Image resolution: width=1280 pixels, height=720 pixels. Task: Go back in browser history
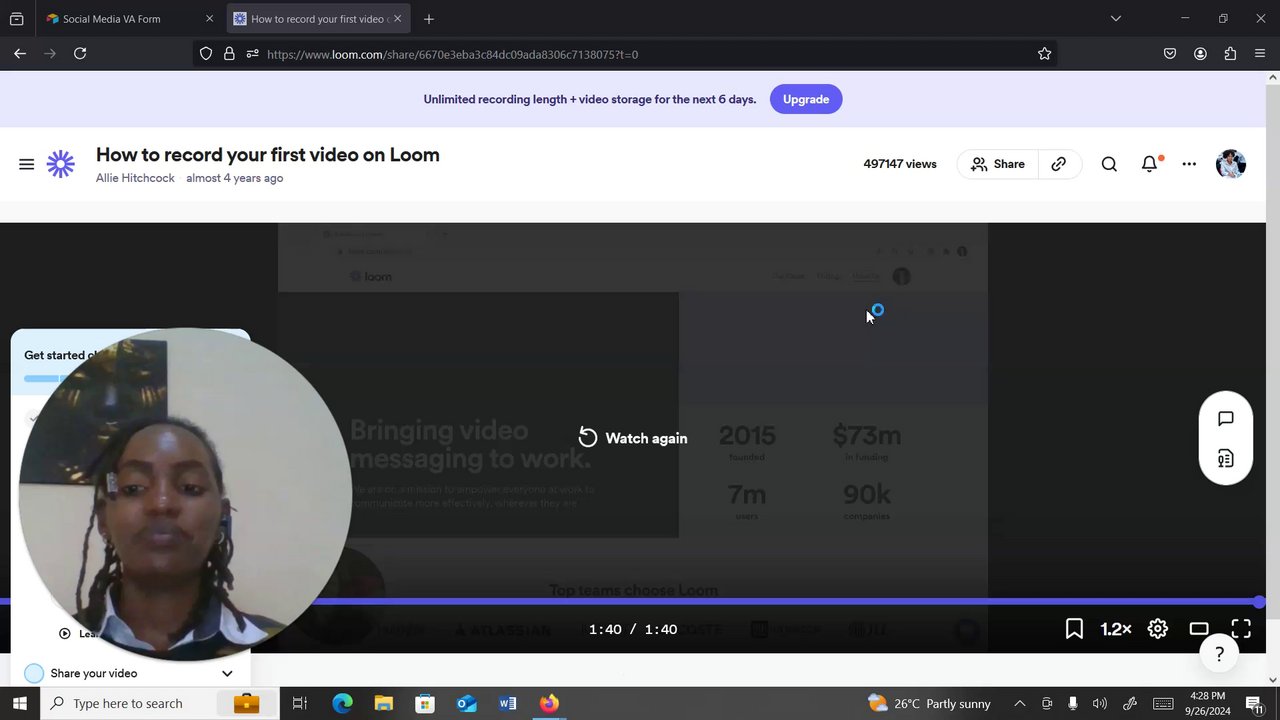point(20,54)
